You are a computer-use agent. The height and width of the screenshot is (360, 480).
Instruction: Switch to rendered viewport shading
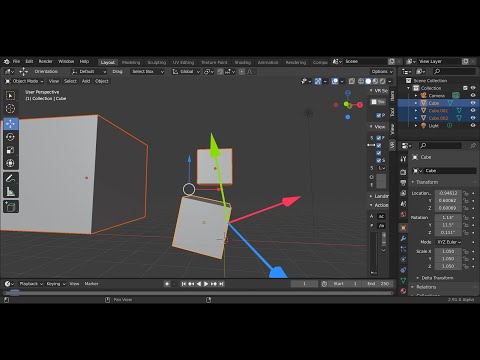383,81
